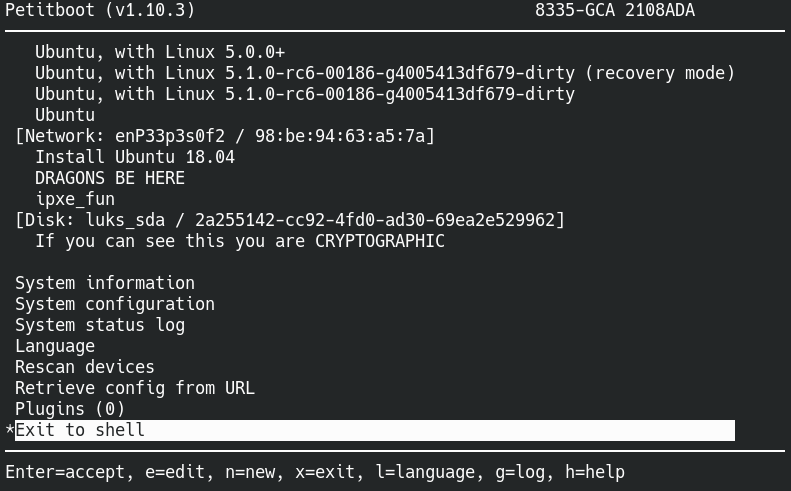Open Retrieve config from URL
The width and height of the screenshot is (791, 491).
[x=135, y=389]
